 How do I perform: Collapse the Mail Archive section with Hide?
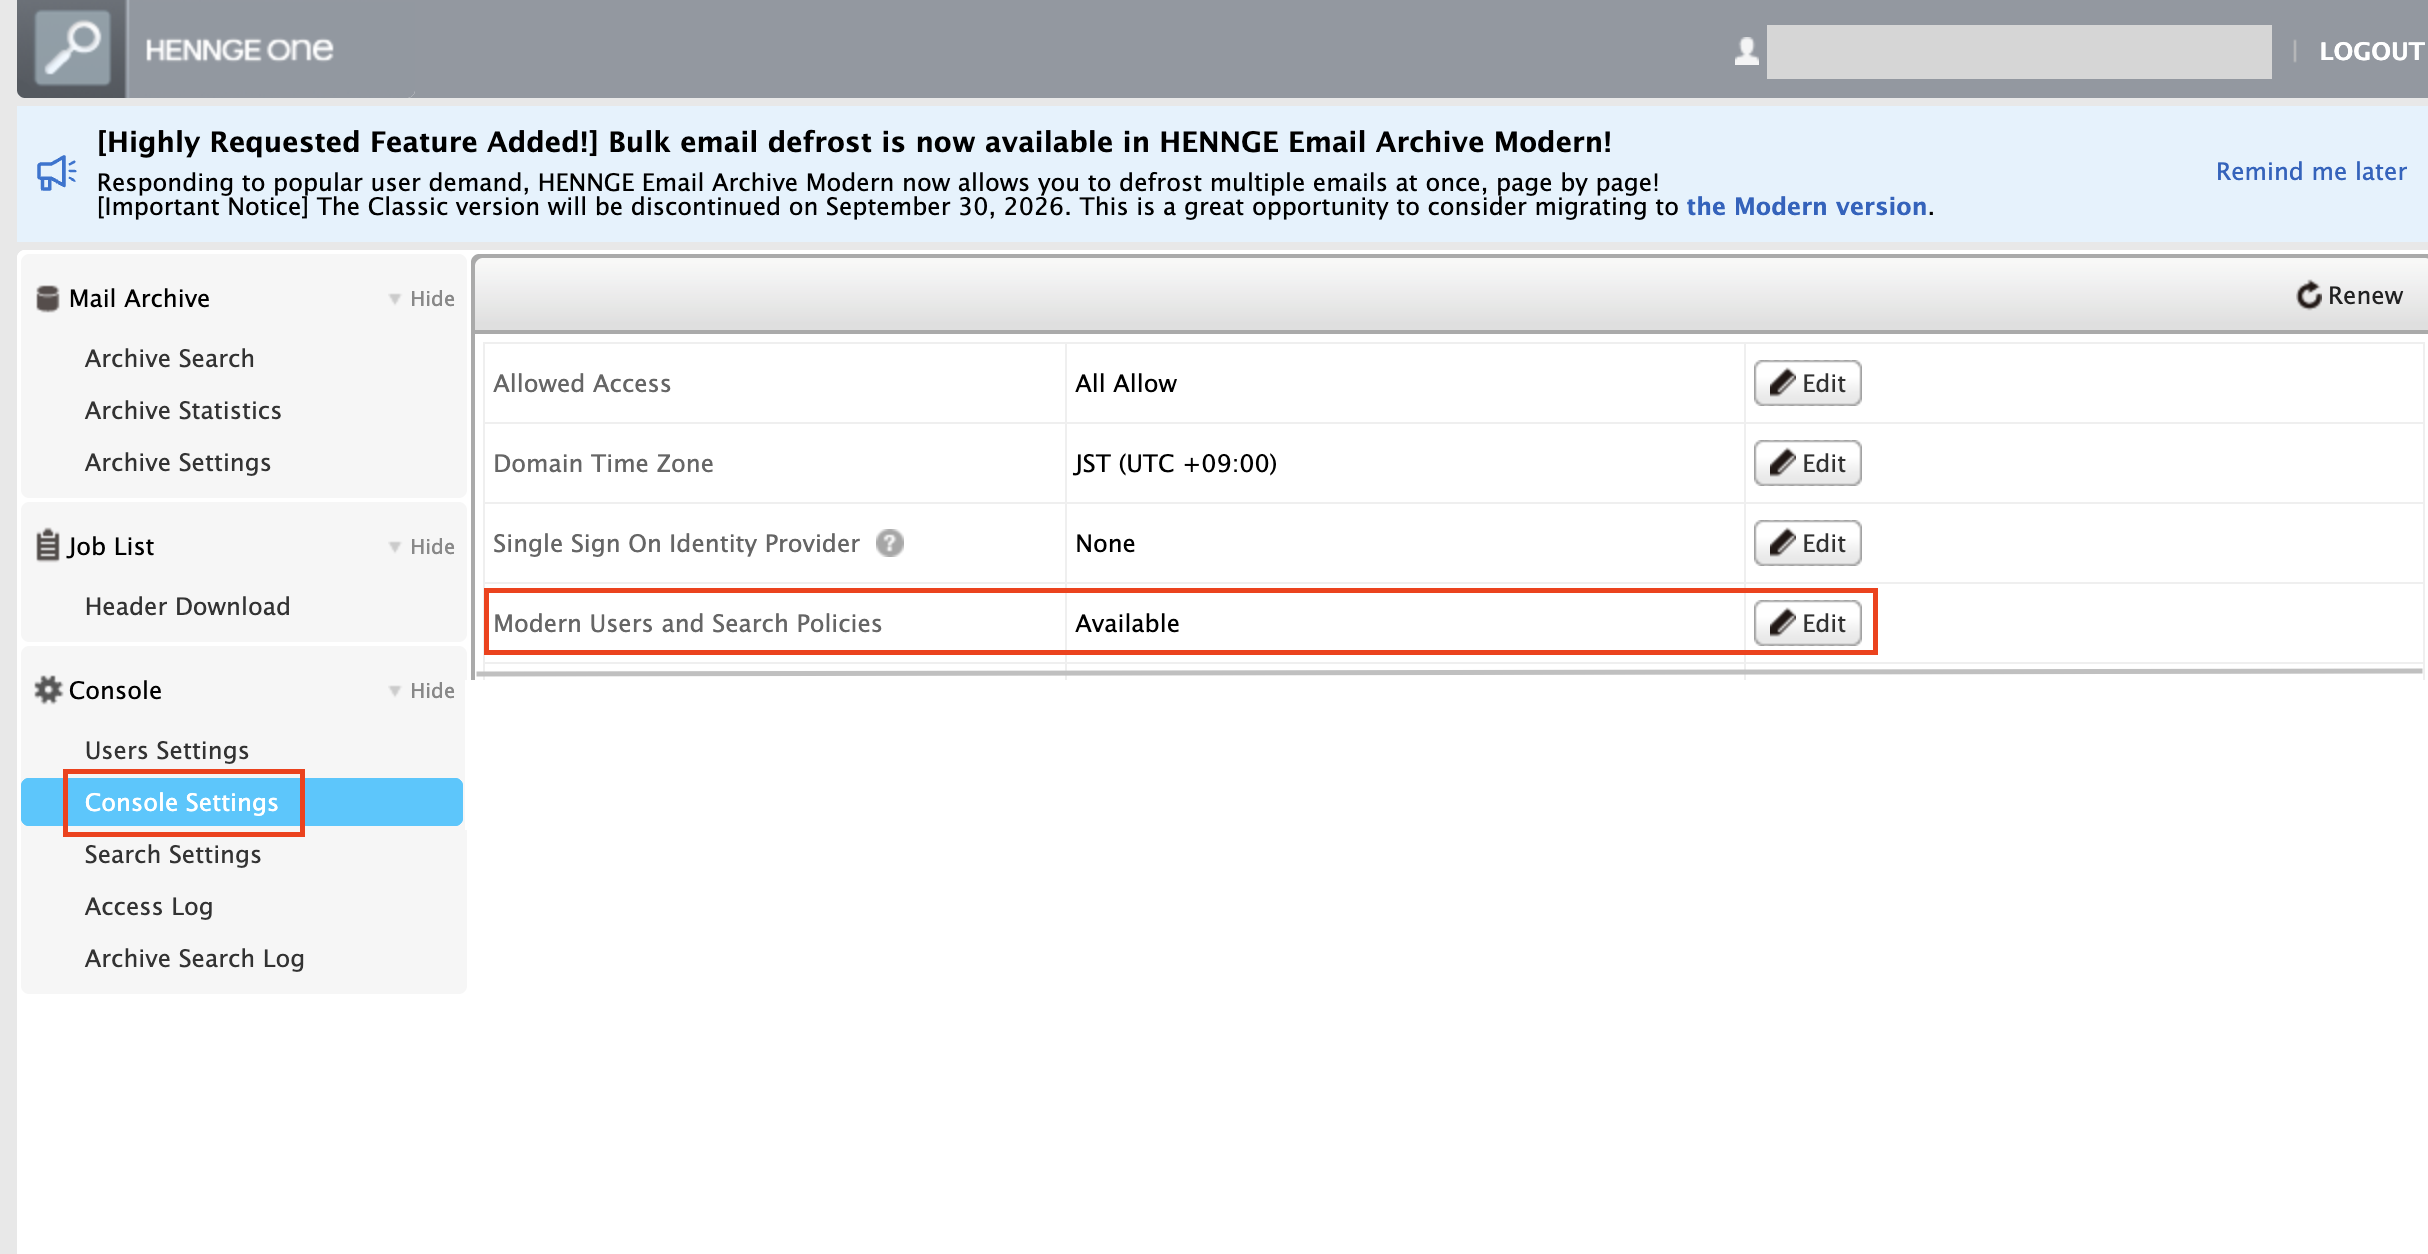422,298
